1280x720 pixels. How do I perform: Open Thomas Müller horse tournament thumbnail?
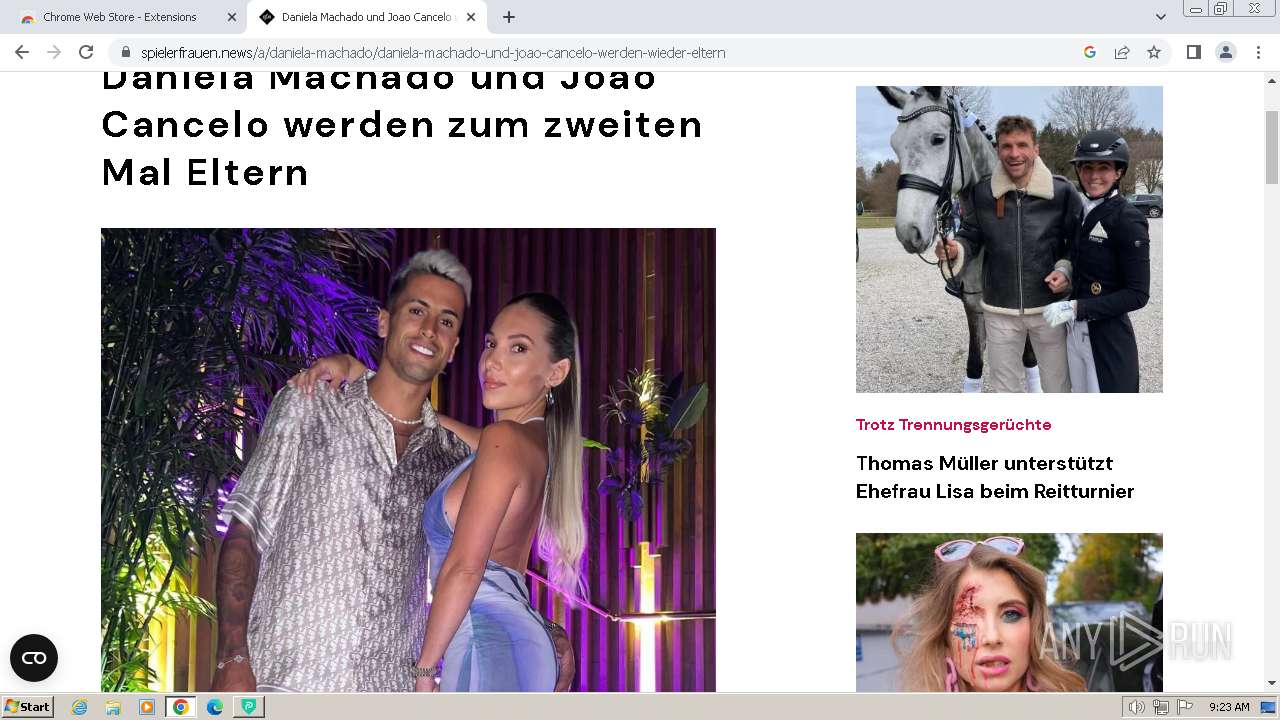tap(1009, 239)
